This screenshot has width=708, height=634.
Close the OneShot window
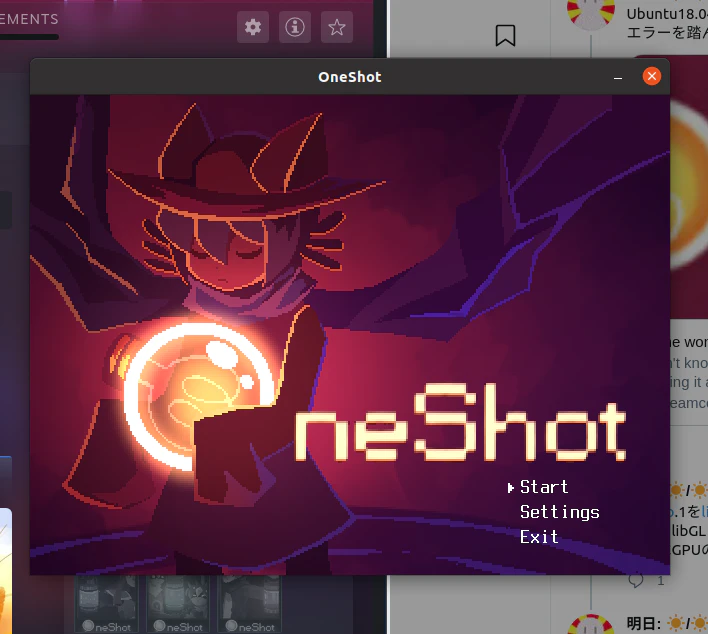click(652, 76)
